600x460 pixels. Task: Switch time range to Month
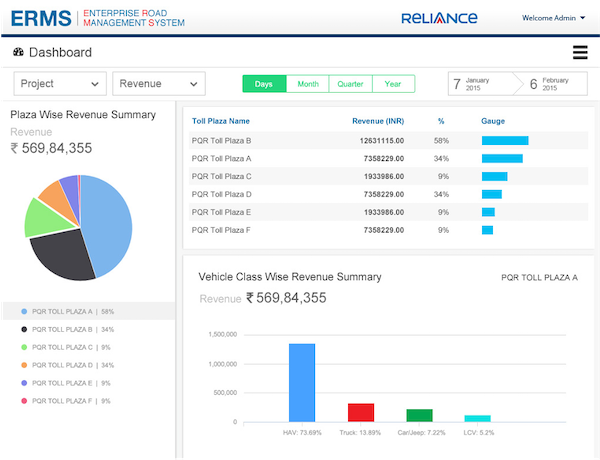(308, 84)
